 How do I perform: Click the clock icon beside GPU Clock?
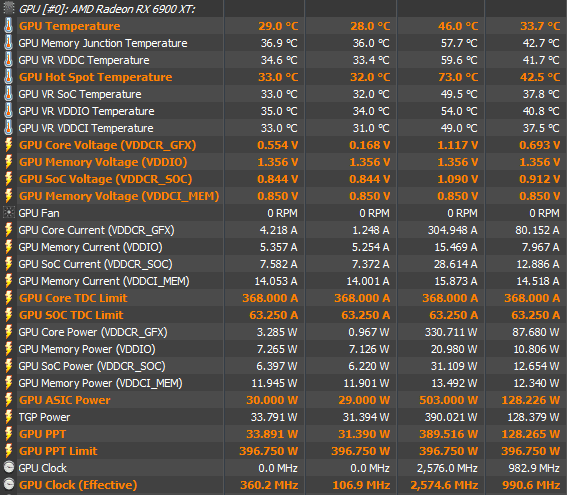pyautogui.click(x=9, y=467)
